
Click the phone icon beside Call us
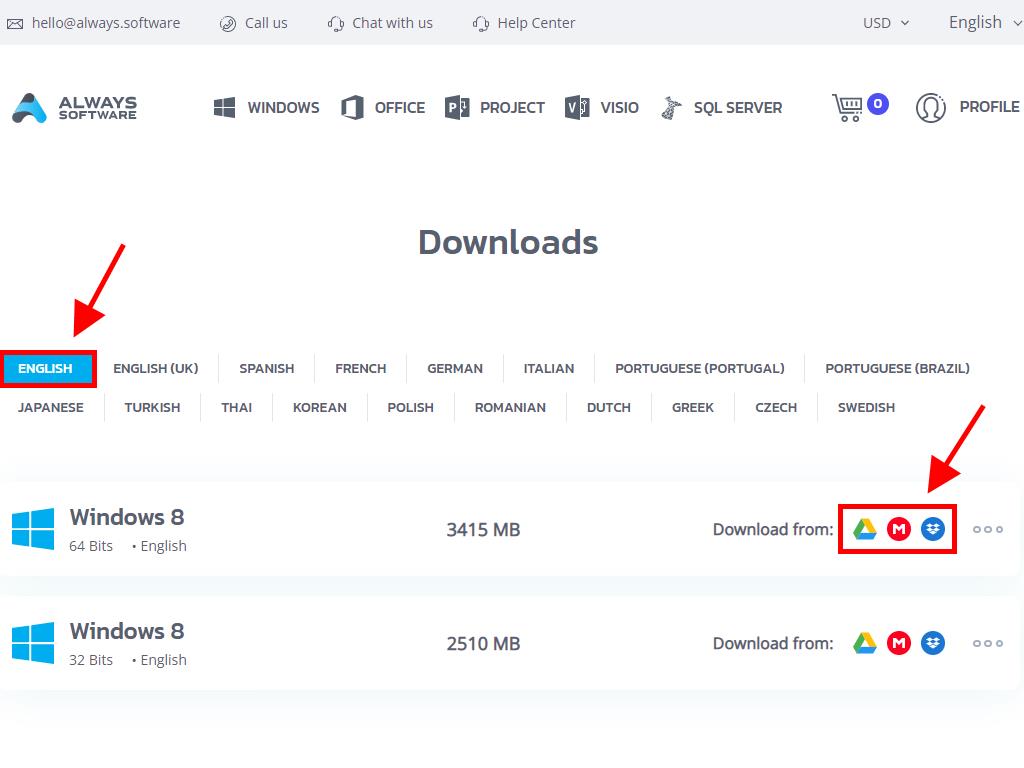pos(227,24)
